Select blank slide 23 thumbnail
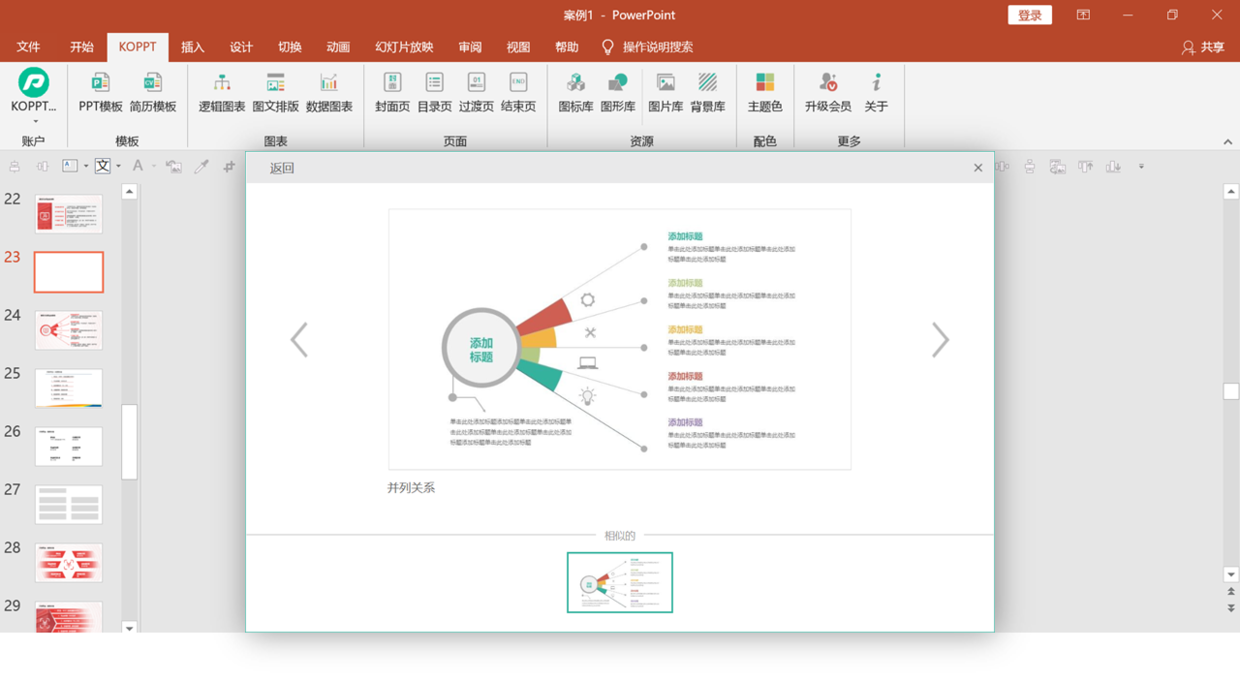1240x682 pixels. pyautogui.click(x=69, y=272)
